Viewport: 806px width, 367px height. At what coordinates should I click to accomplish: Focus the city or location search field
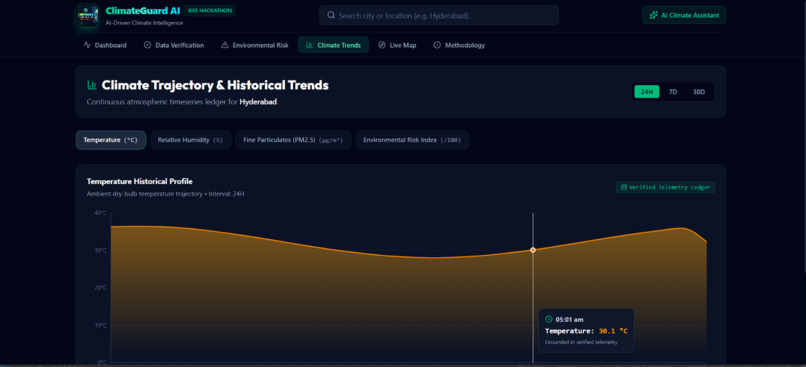point(439,15)
